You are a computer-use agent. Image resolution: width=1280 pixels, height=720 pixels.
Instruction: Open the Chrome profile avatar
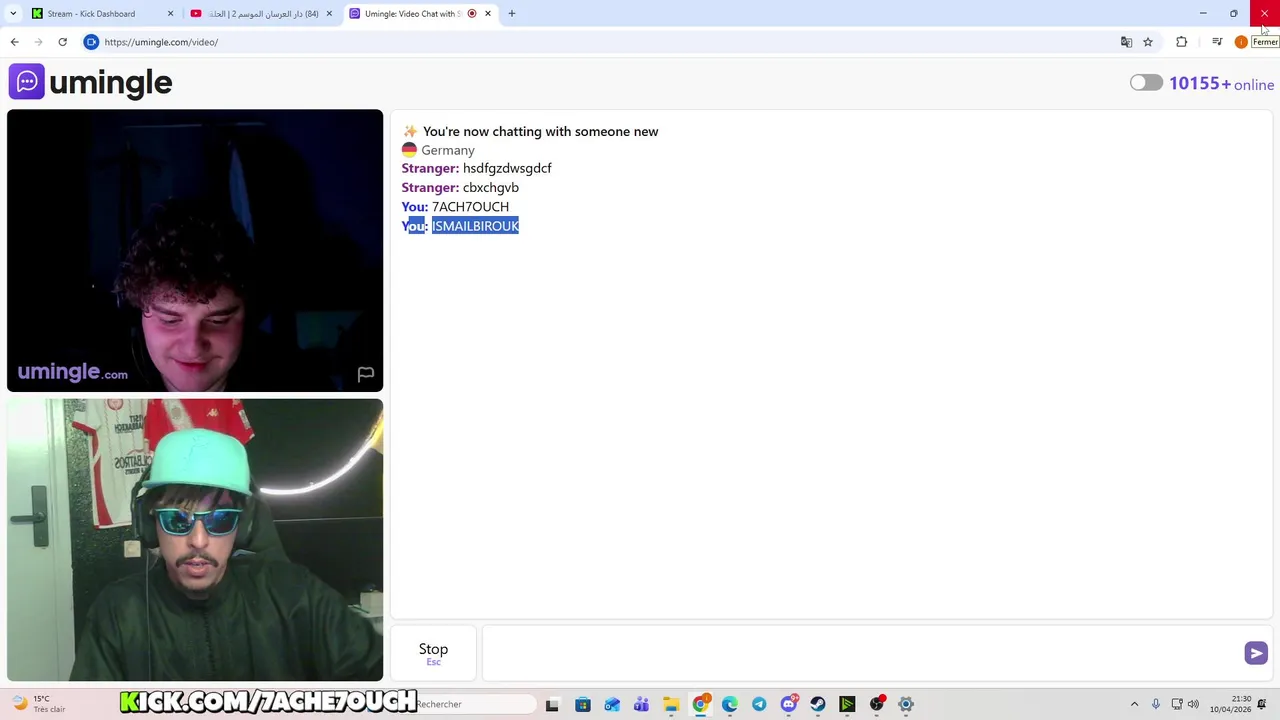(x=1241, y=42)
